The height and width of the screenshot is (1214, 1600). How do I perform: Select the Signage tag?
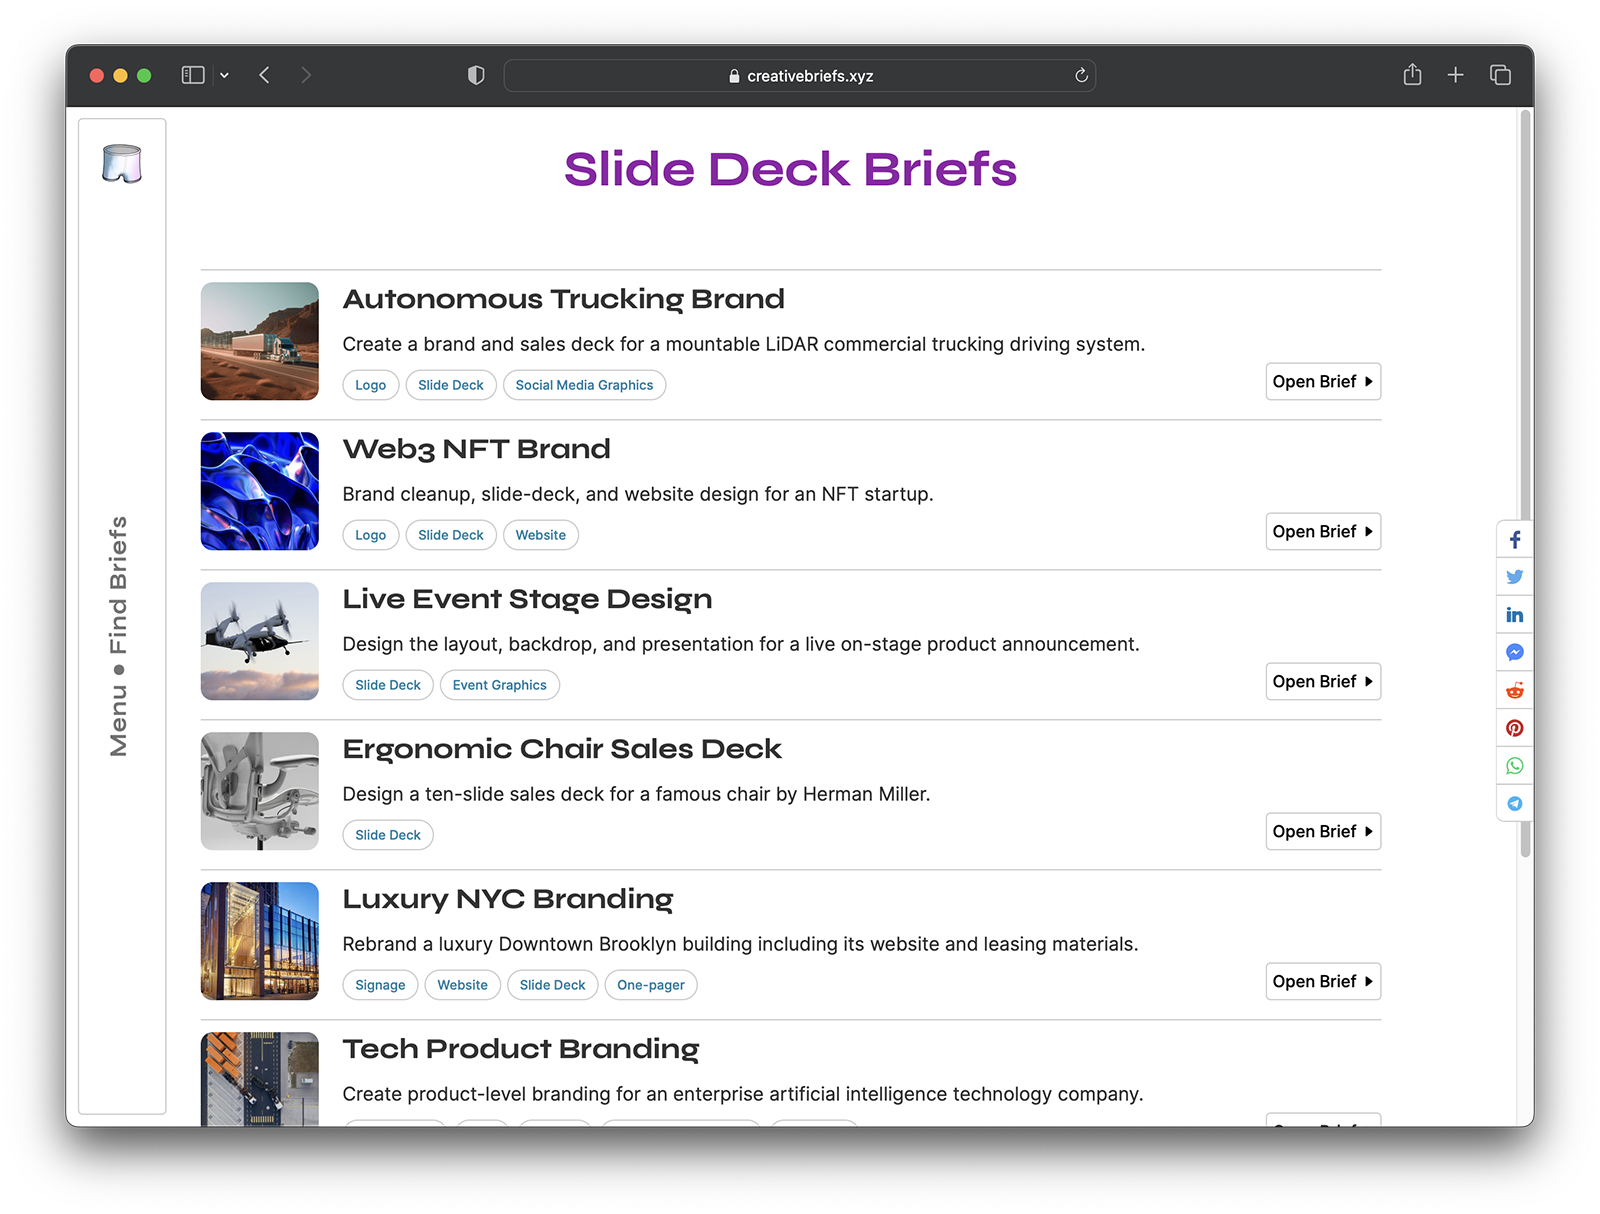point(381,985)
